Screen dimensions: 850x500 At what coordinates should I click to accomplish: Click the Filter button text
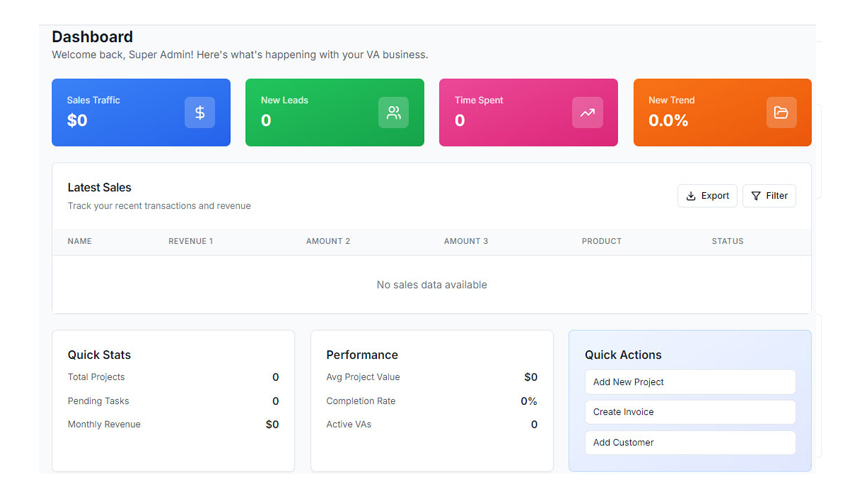point(776,196)
